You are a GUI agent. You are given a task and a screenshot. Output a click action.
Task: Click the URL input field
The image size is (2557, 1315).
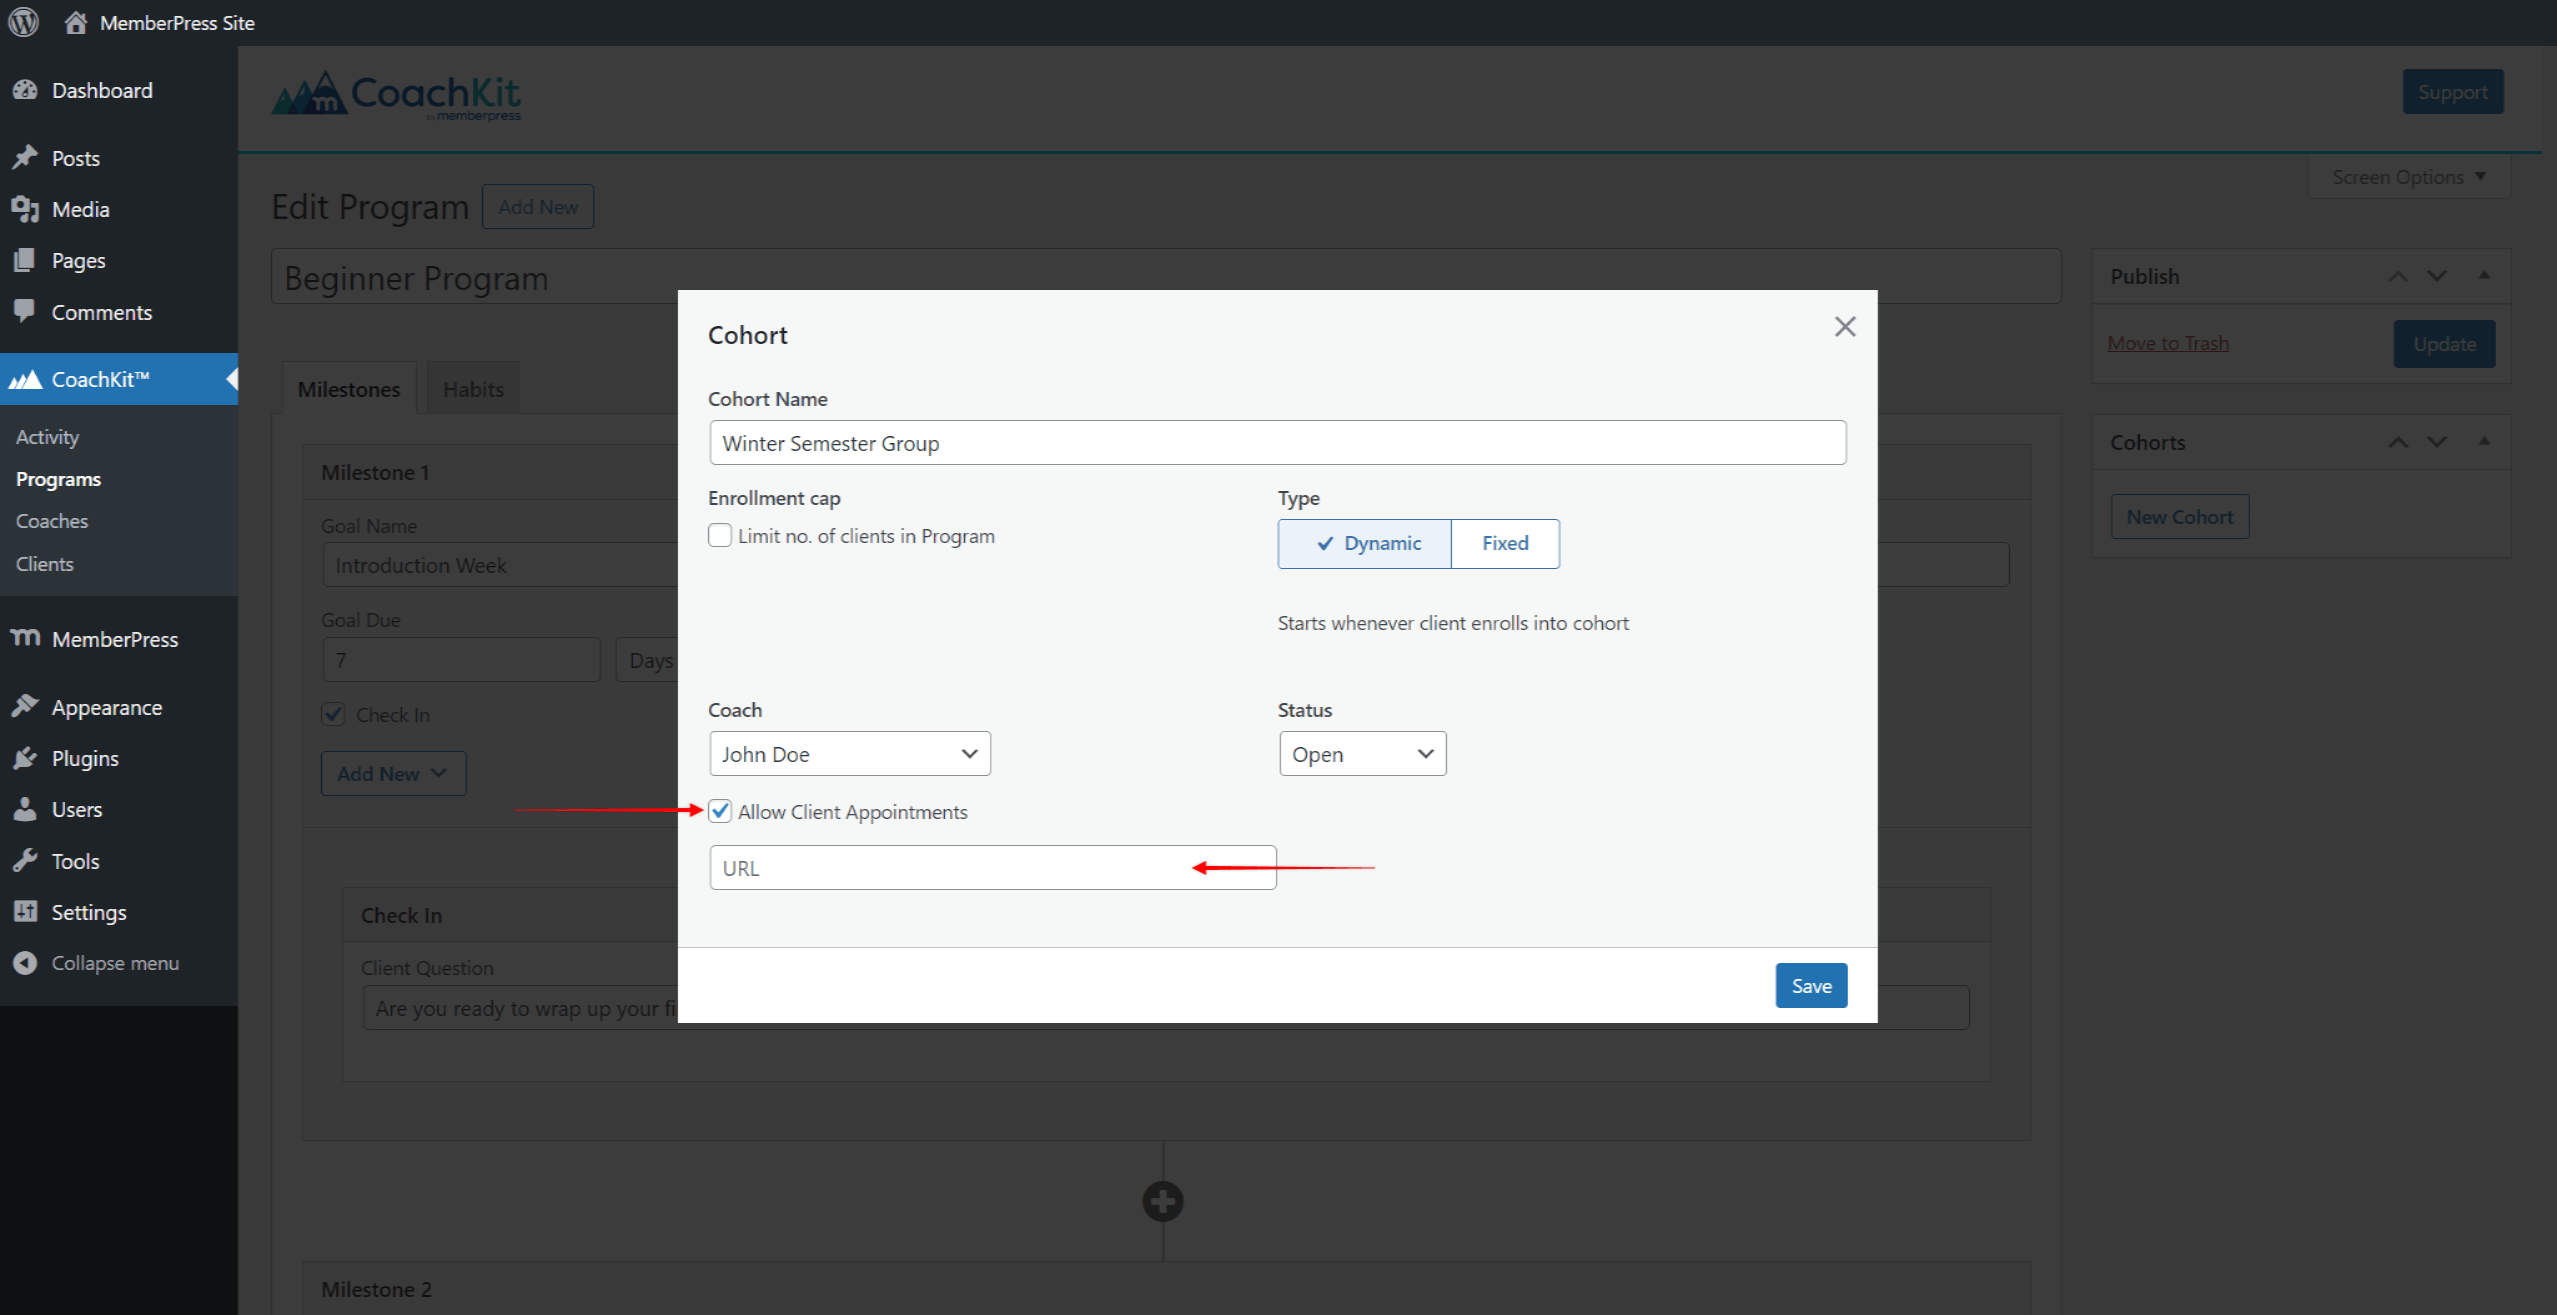click(991, 867)
